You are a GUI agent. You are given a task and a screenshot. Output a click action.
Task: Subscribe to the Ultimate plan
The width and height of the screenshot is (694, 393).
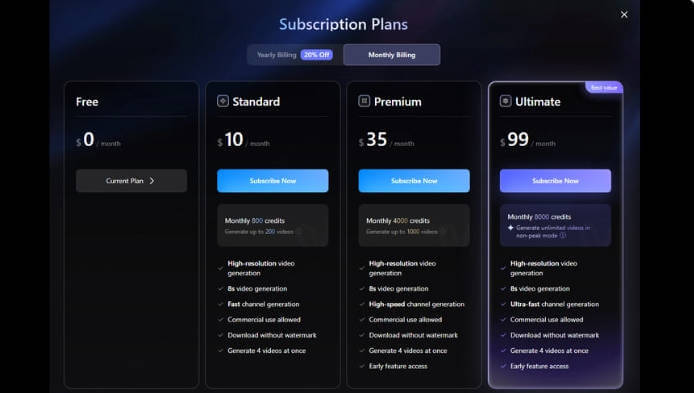(x=555, y=181)
